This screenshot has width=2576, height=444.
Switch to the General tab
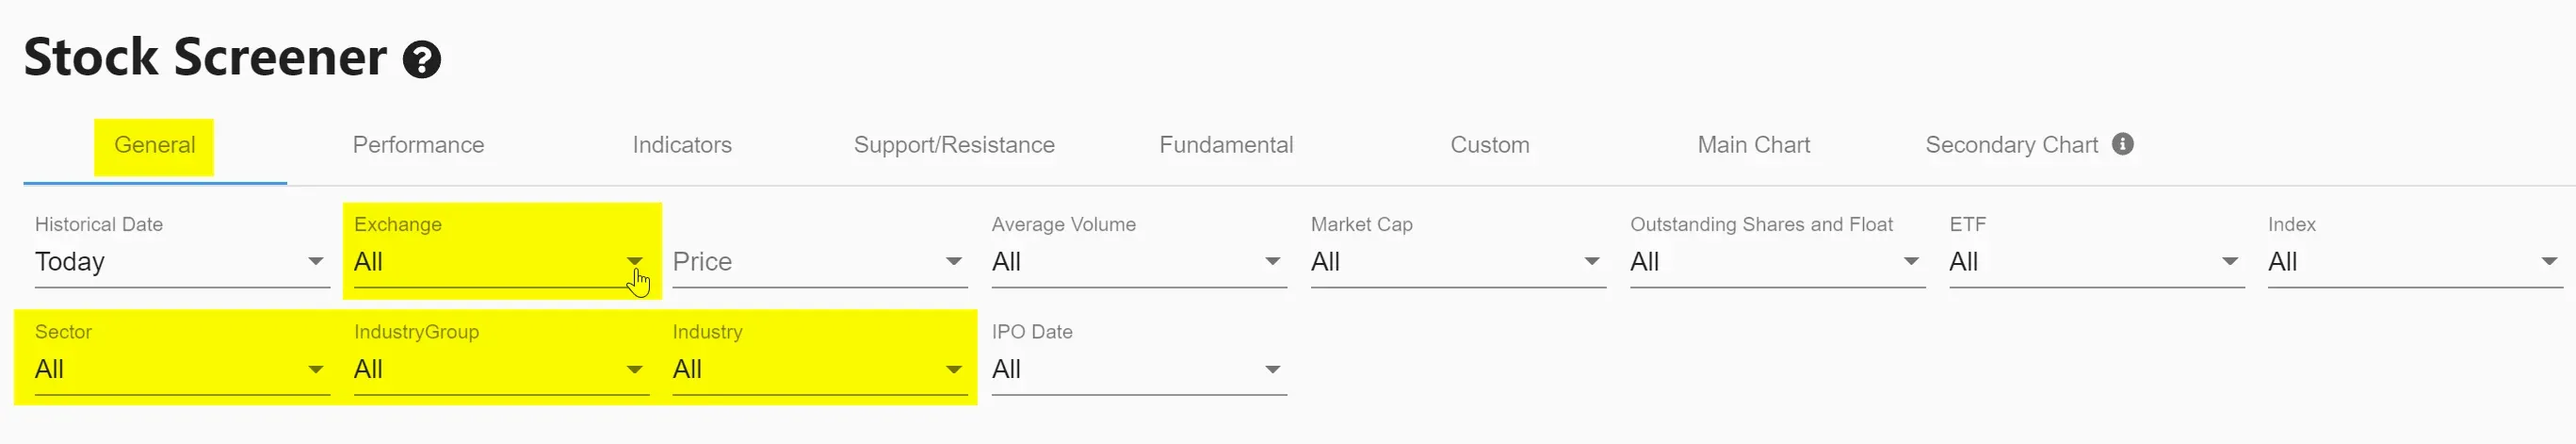(x=155, y=145)
